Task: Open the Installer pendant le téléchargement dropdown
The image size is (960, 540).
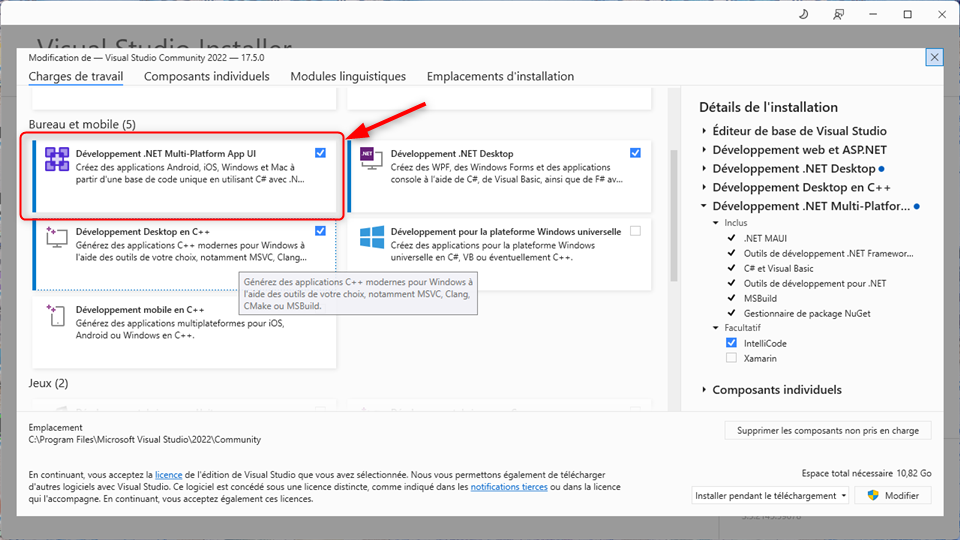Action: pyautogui.click(x=770, y=495)
